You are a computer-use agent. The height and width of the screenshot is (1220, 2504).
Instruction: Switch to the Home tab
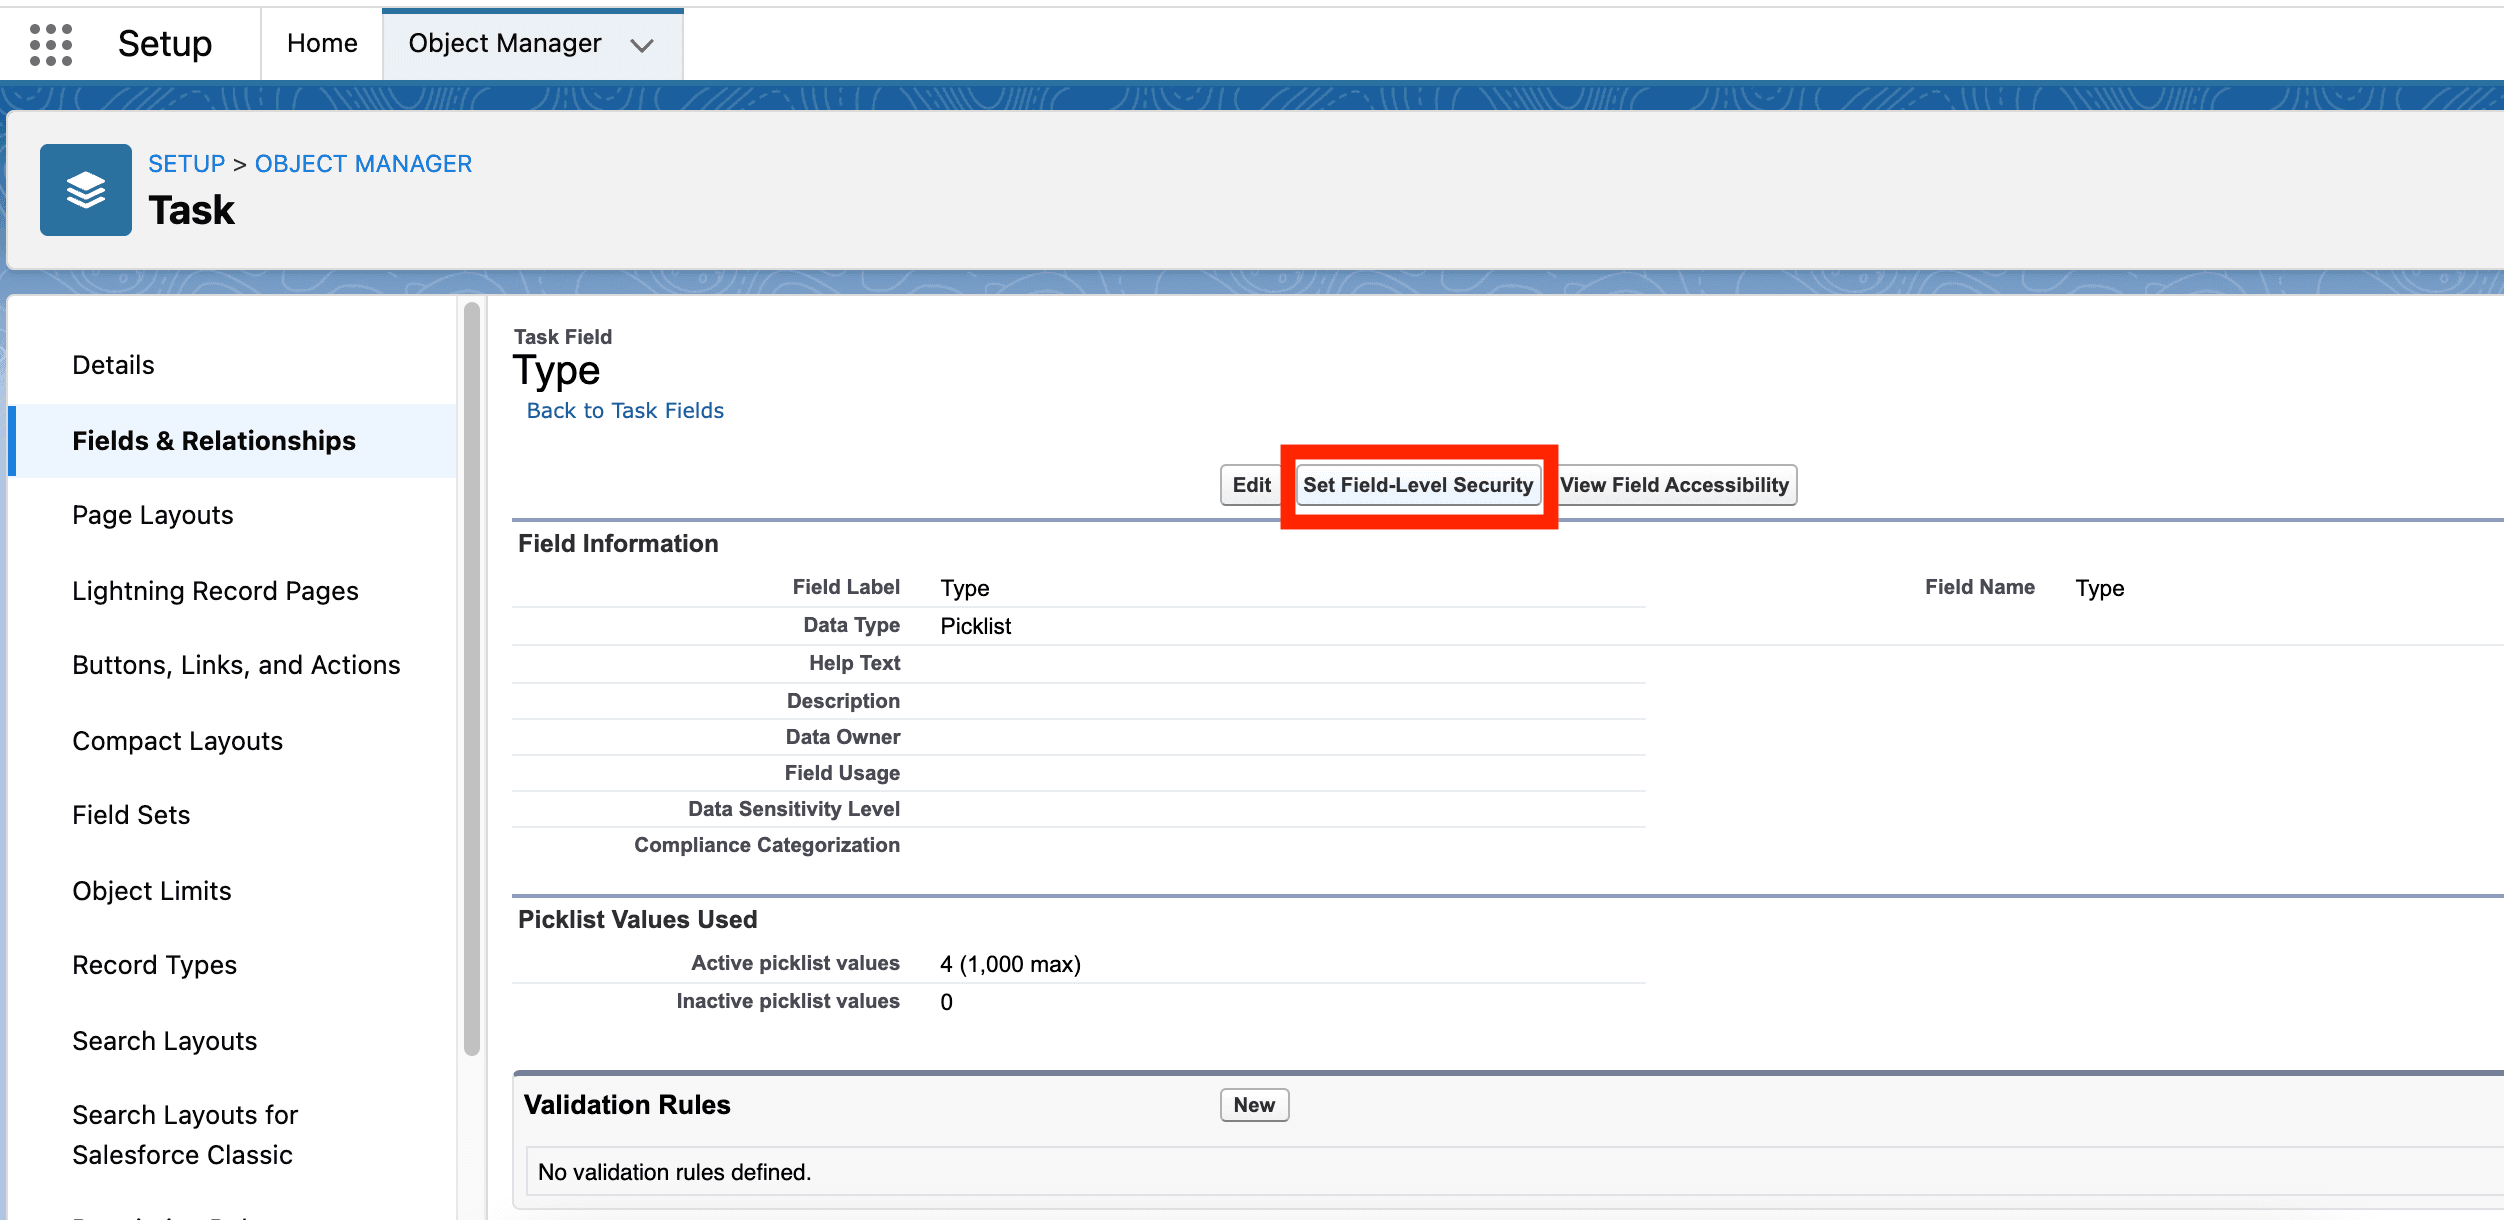pos(322,44)
